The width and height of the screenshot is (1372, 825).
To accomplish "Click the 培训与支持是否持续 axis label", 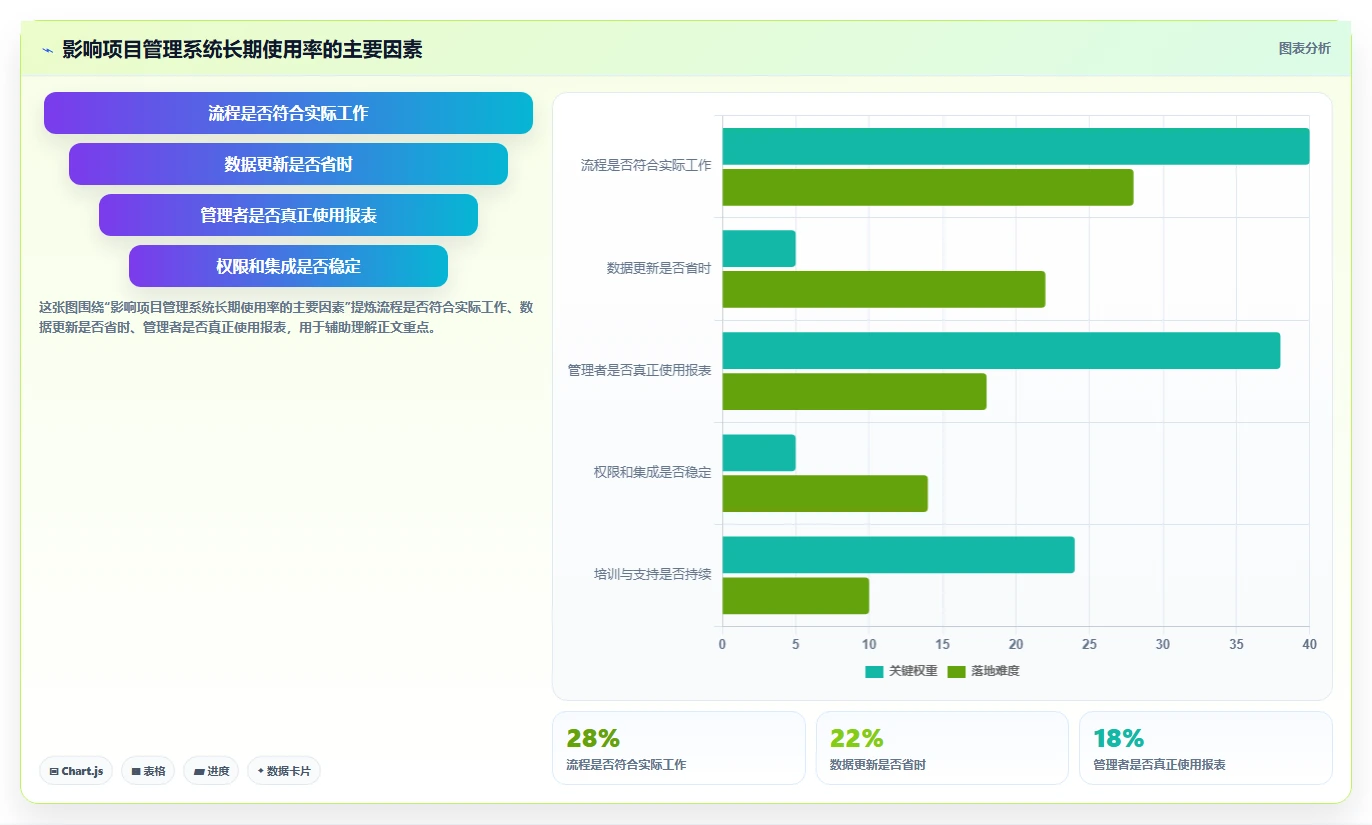I will pyautogui.click(x=652, y=575).
